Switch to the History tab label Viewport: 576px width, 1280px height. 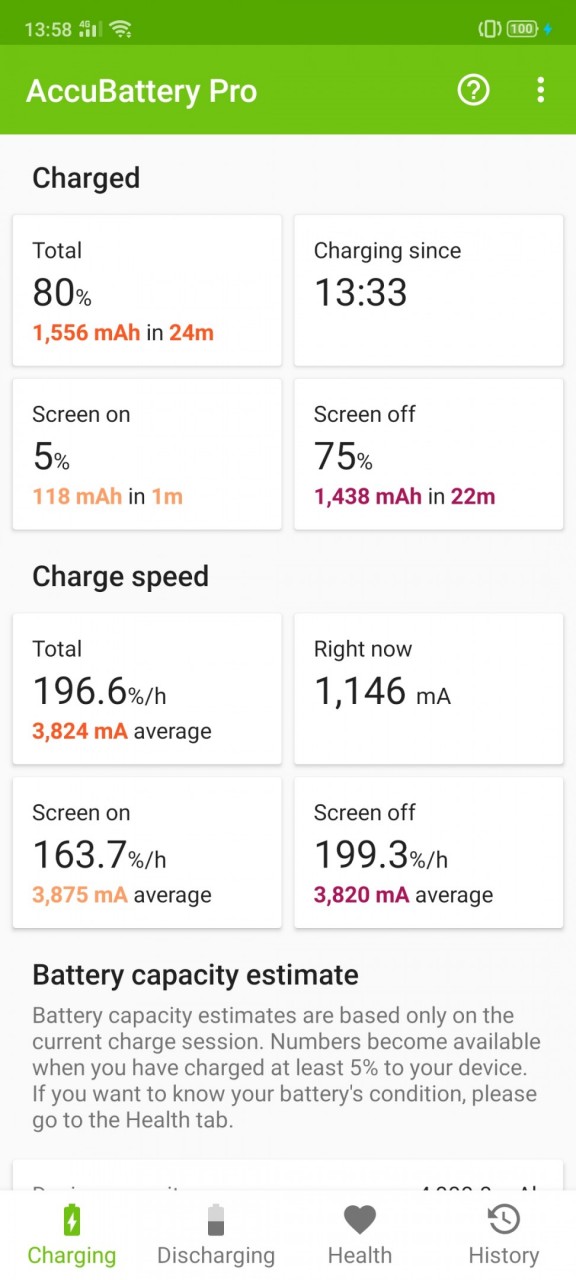click(x=504, y=1255)
